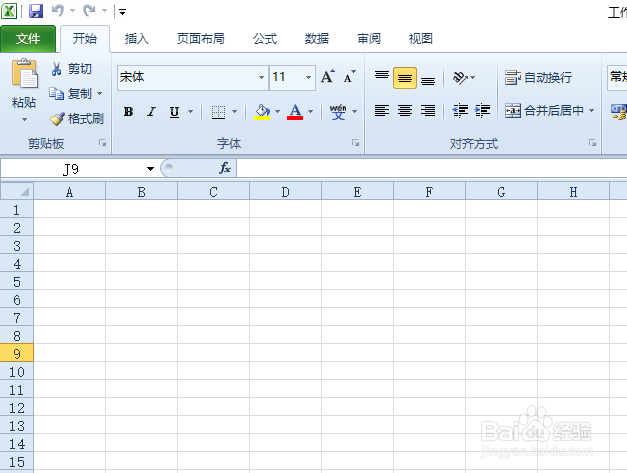This screenshot has width=627, height=473.
Task: Click the Redo arrow icon
Action: tap(89, 11)
